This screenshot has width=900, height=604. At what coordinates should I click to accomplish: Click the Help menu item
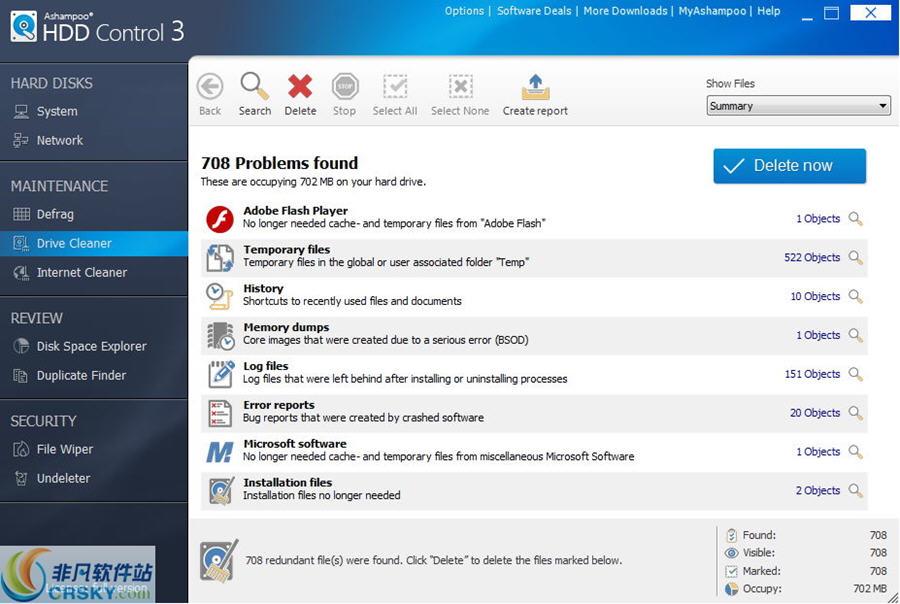pos(768,11)
